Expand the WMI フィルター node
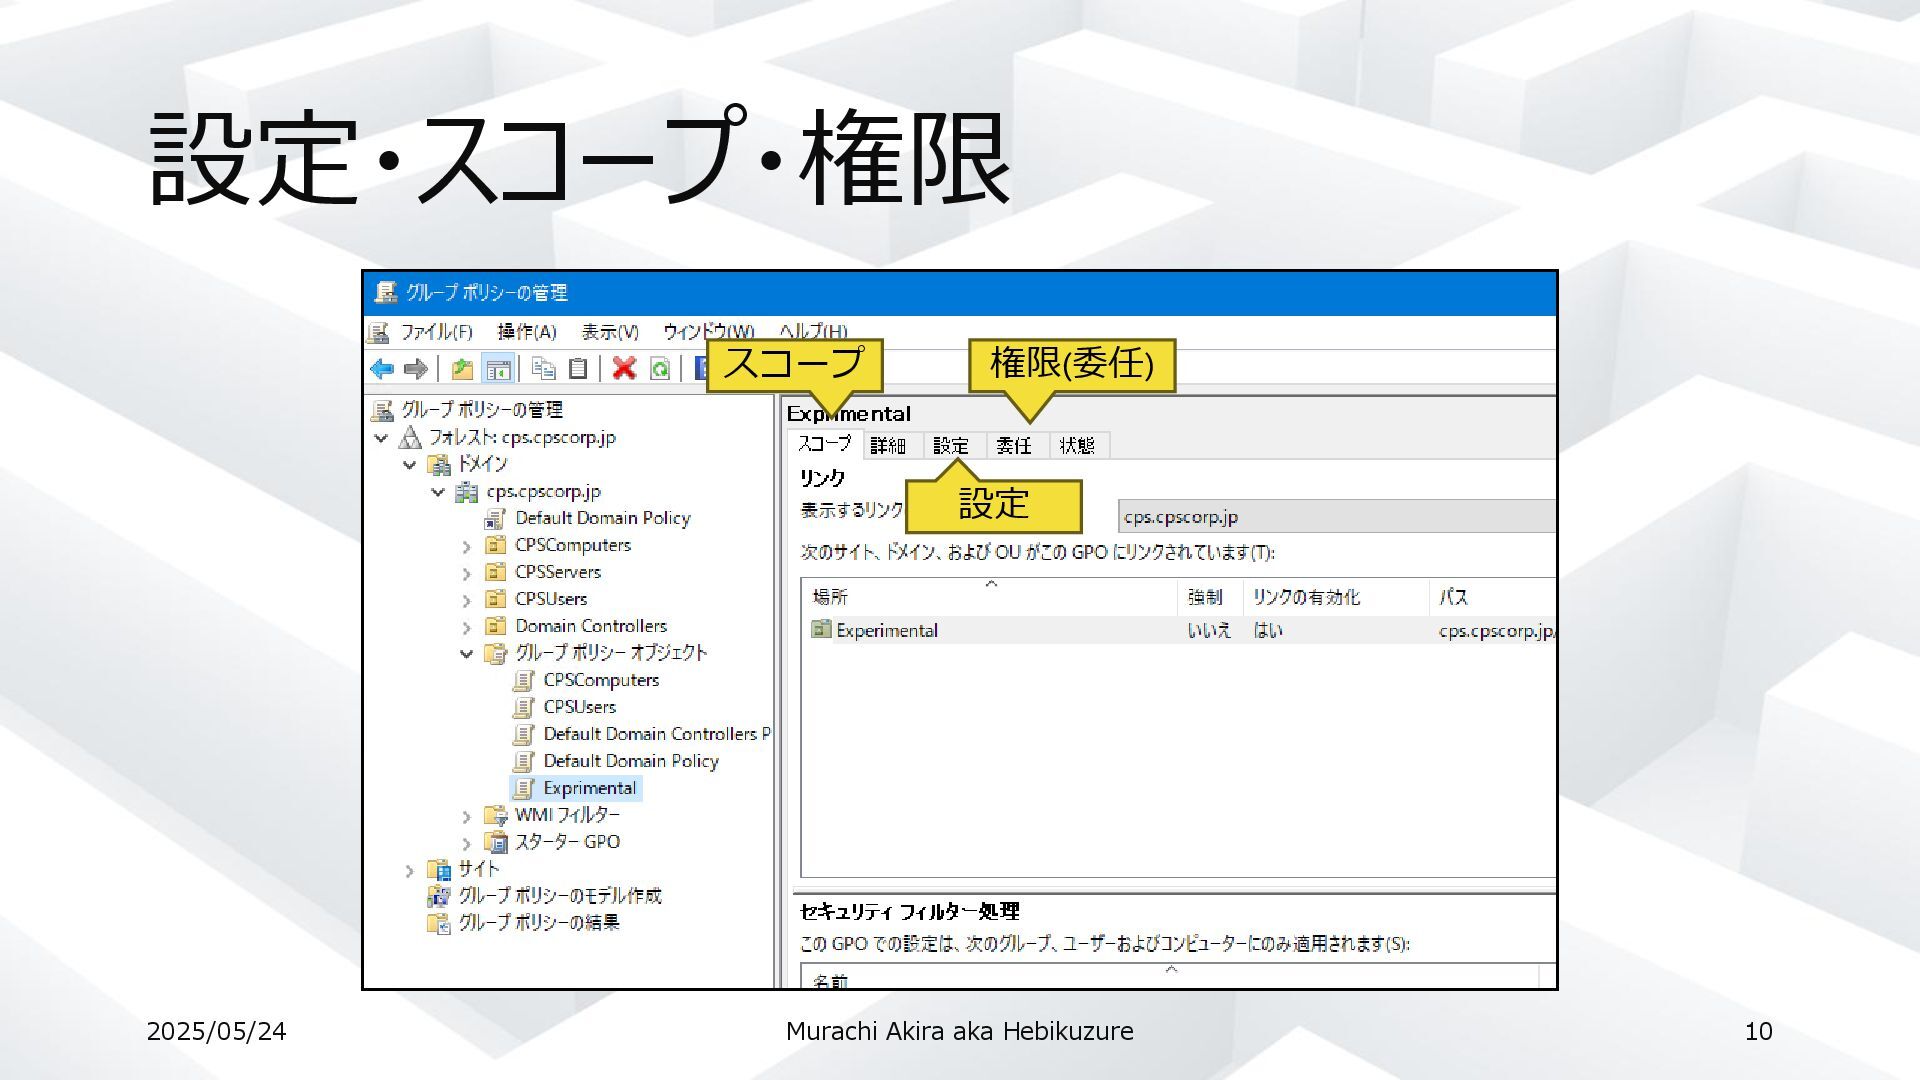This screenshot has width=1920, height=1080. 466,817
